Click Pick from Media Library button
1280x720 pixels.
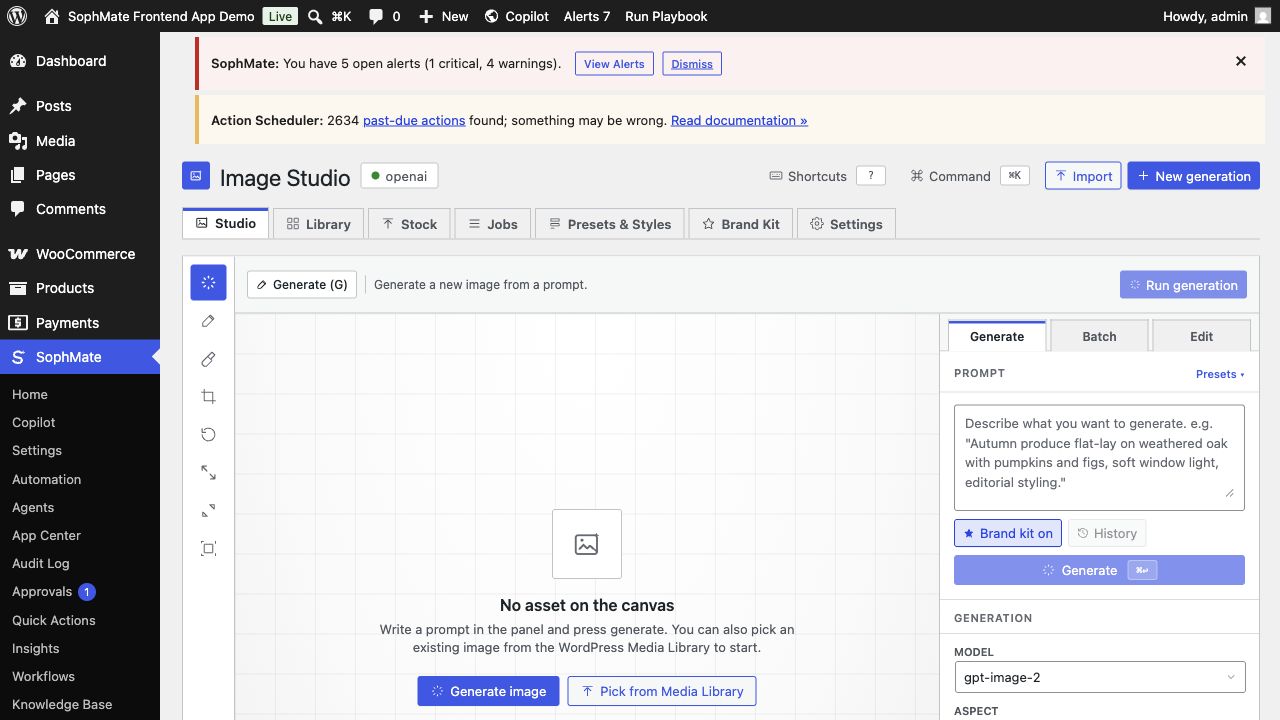(x=662, y=691)
